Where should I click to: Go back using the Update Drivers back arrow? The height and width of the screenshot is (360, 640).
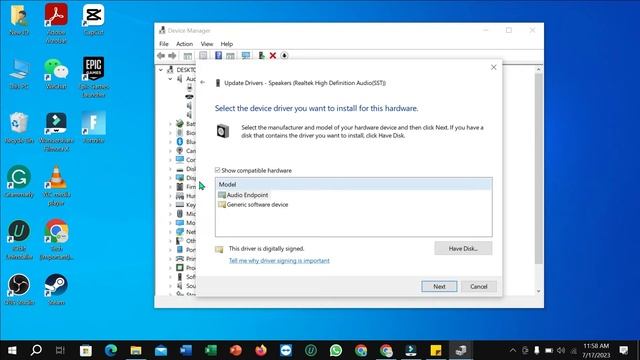coord(203,82)
